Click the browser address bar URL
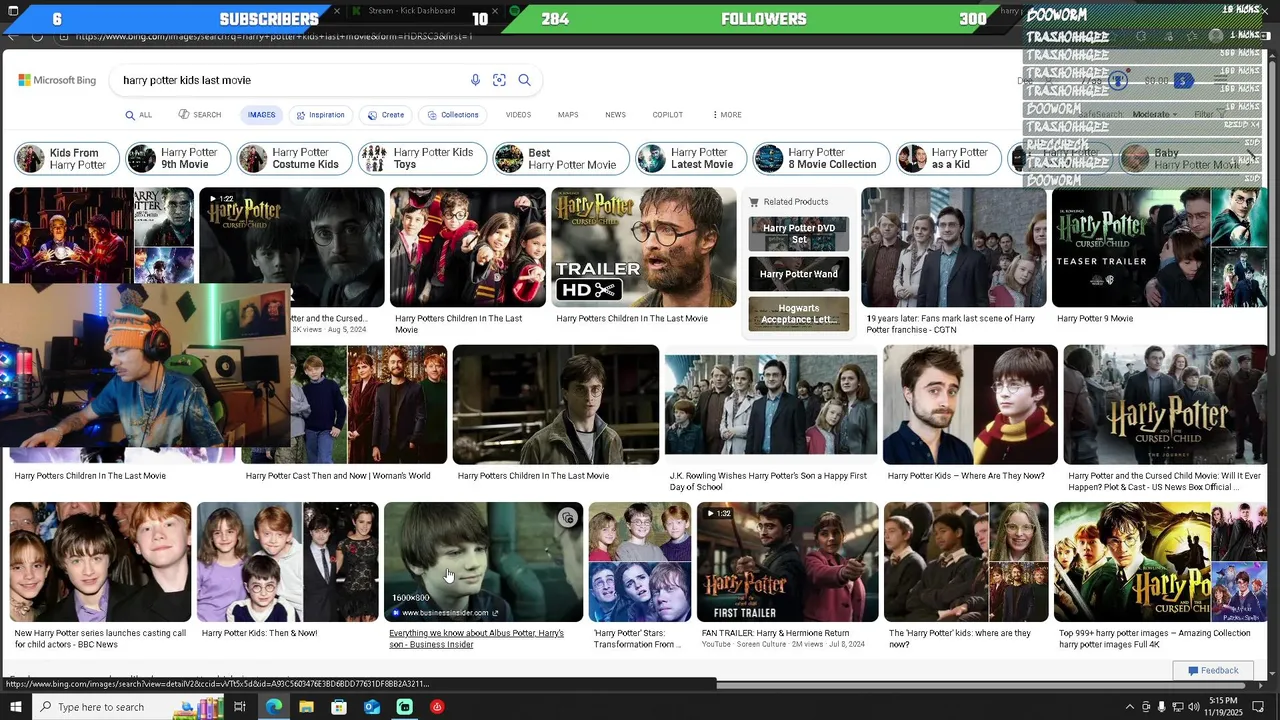 (273, 37)
